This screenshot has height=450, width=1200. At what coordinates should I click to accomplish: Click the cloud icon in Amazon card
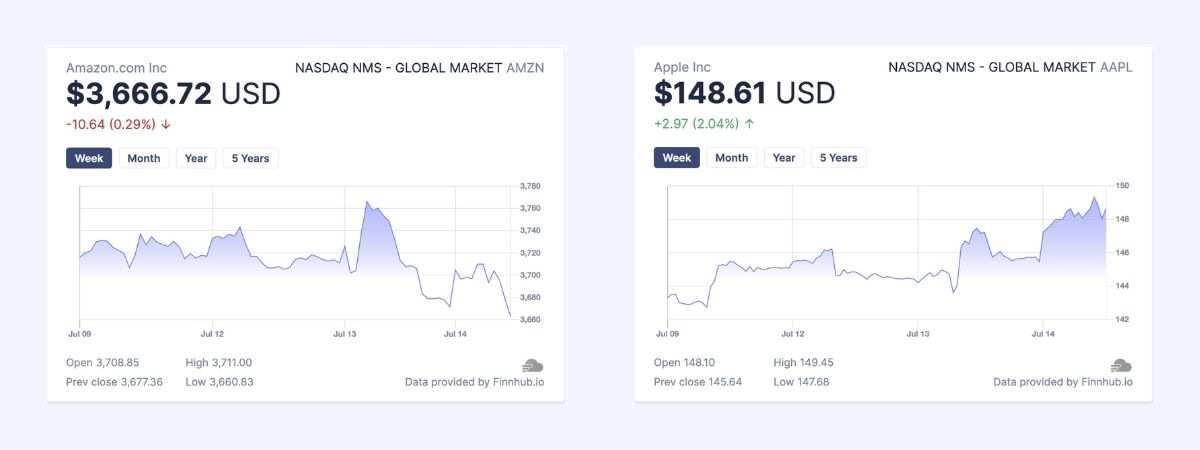point(532,365)
